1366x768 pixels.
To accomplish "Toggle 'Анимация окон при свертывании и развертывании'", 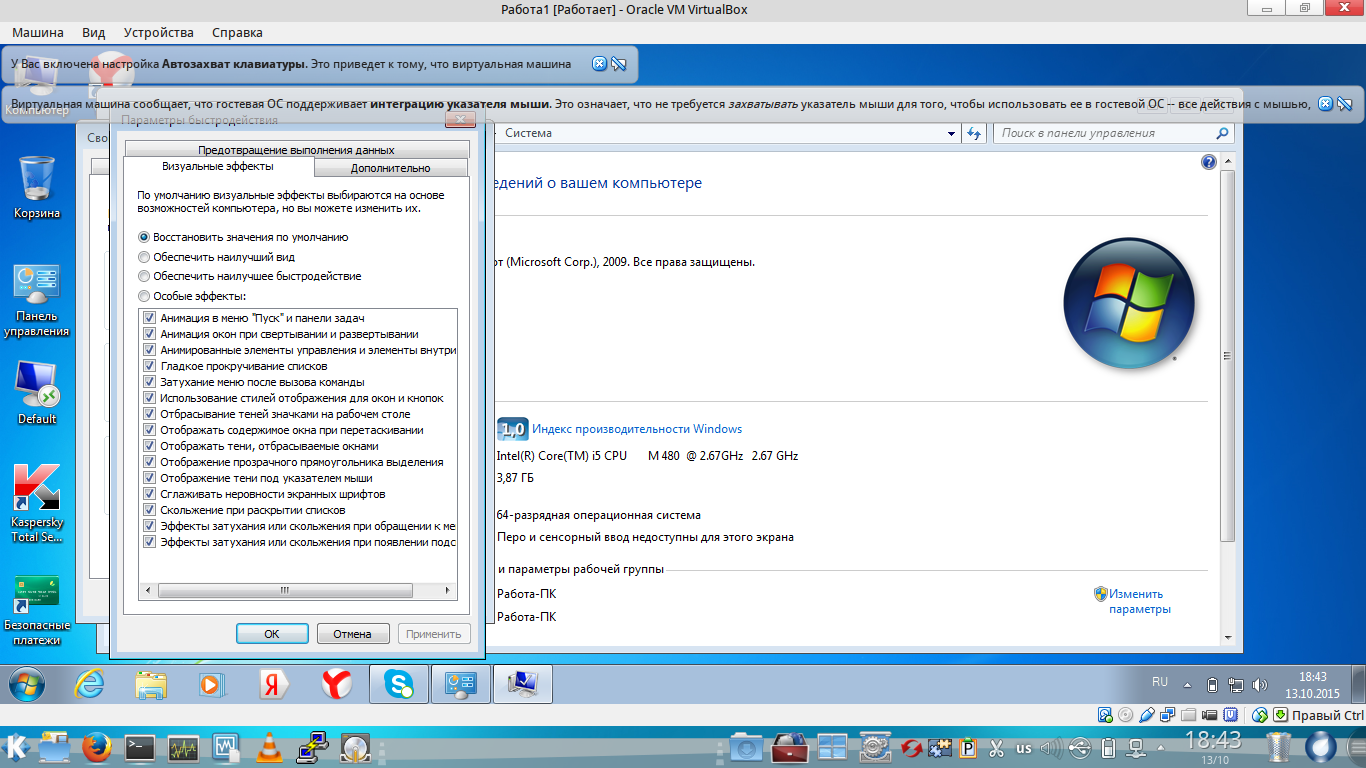I will [150, 334].
